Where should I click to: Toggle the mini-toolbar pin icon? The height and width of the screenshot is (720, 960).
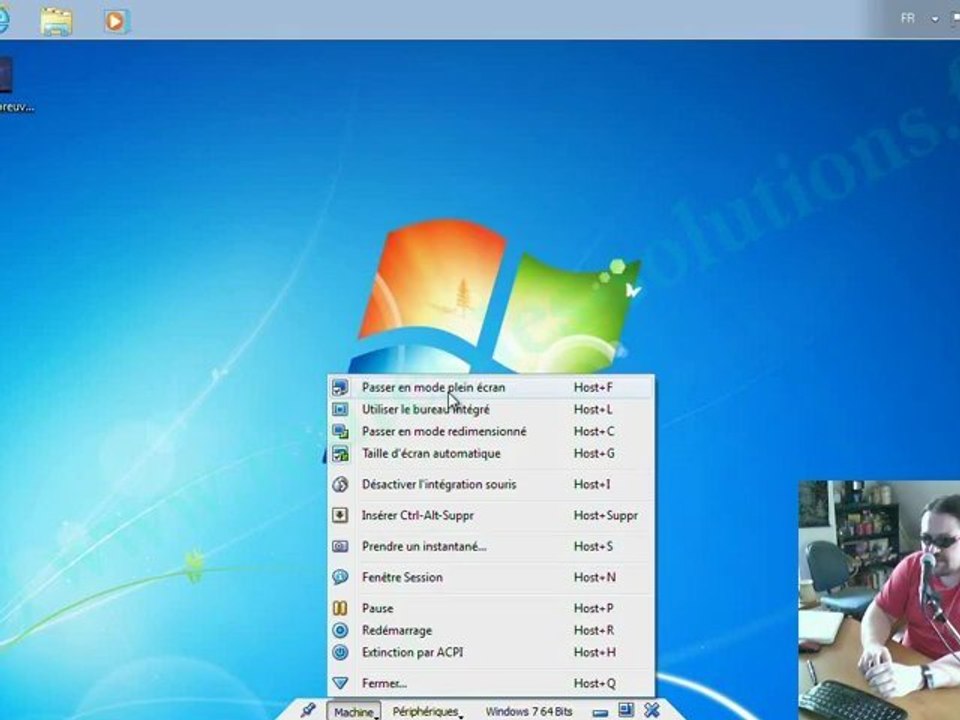click(308, 710)
